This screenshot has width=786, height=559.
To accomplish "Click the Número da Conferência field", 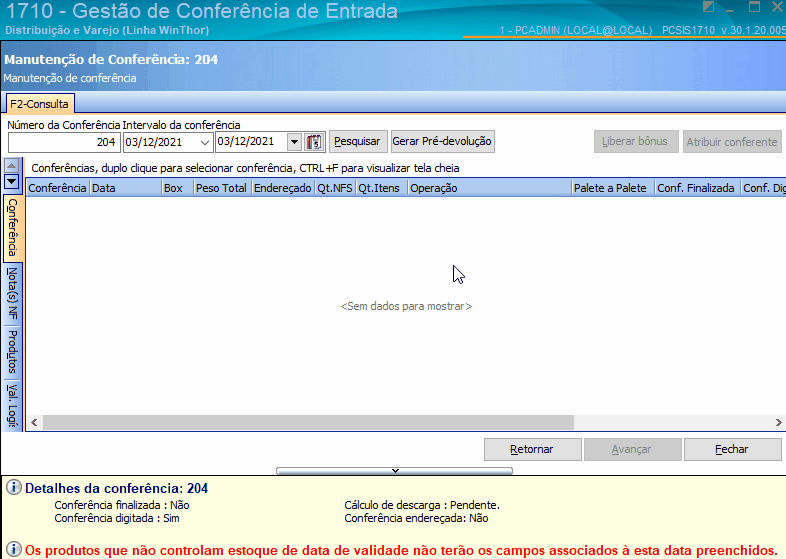I will coord(64,142).
